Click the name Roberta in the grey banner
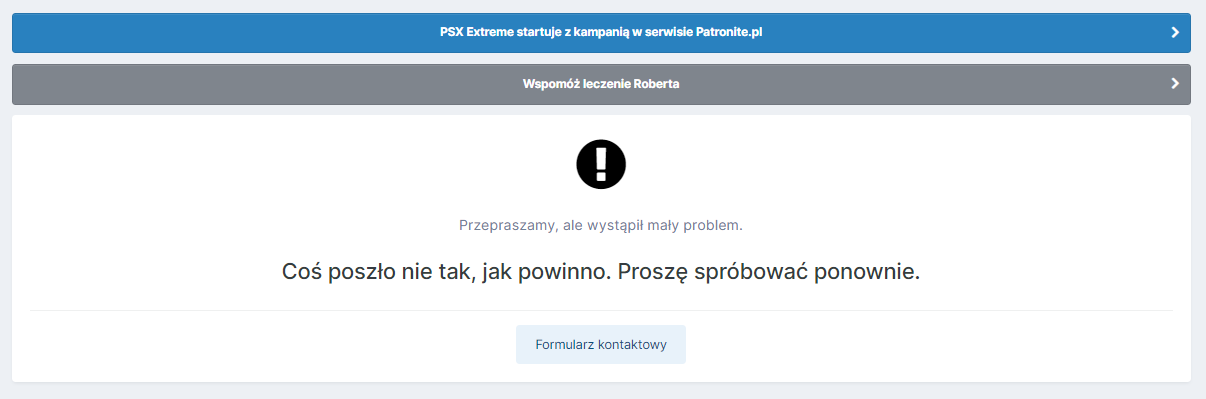 656,84
